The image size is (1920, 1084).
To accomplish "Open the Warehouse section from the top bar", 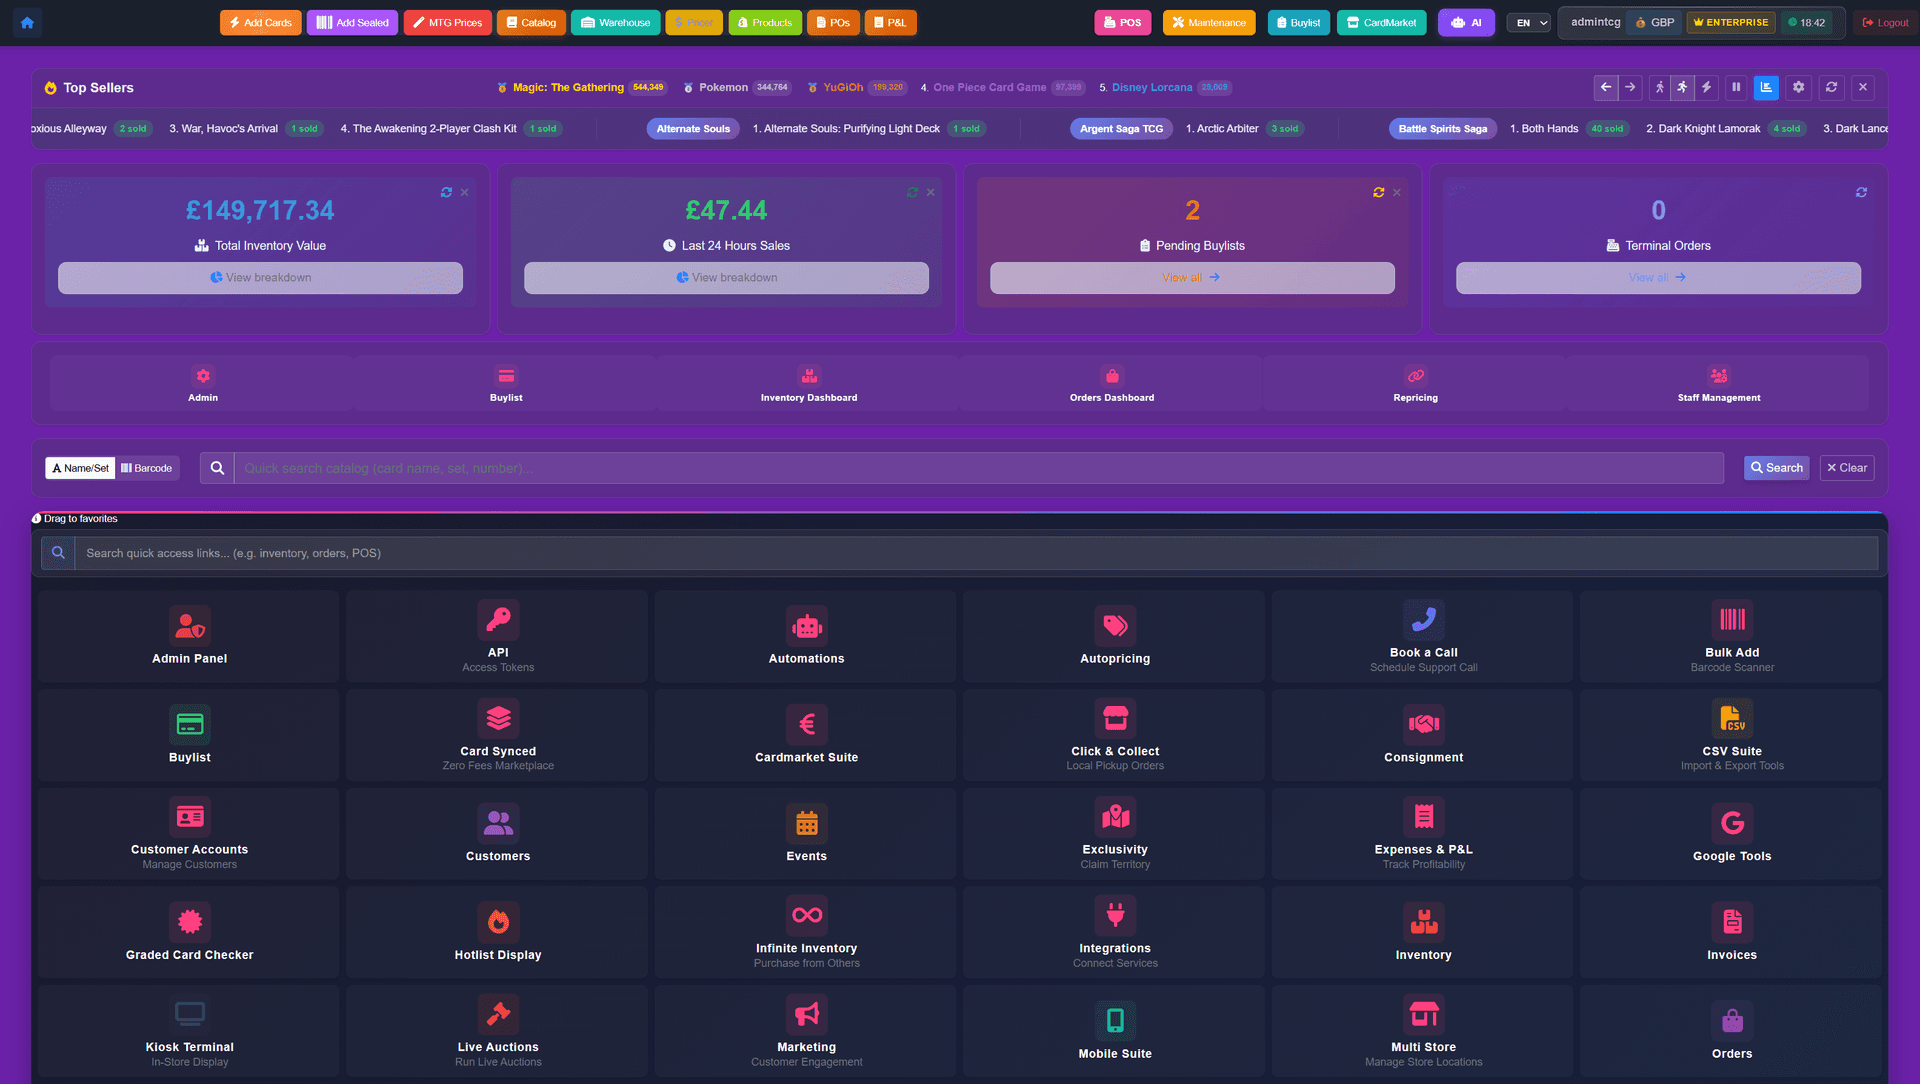I will (615, 22).
